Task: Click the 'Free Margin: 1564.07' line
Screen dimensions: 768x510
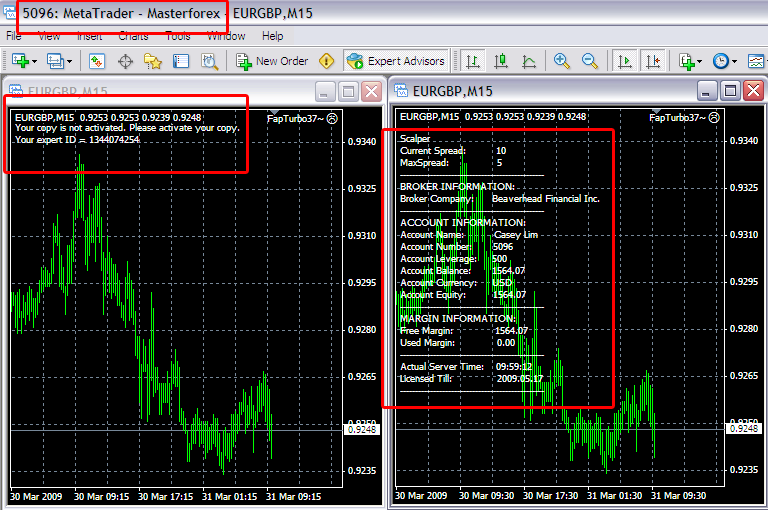Action: coord(464,331)
